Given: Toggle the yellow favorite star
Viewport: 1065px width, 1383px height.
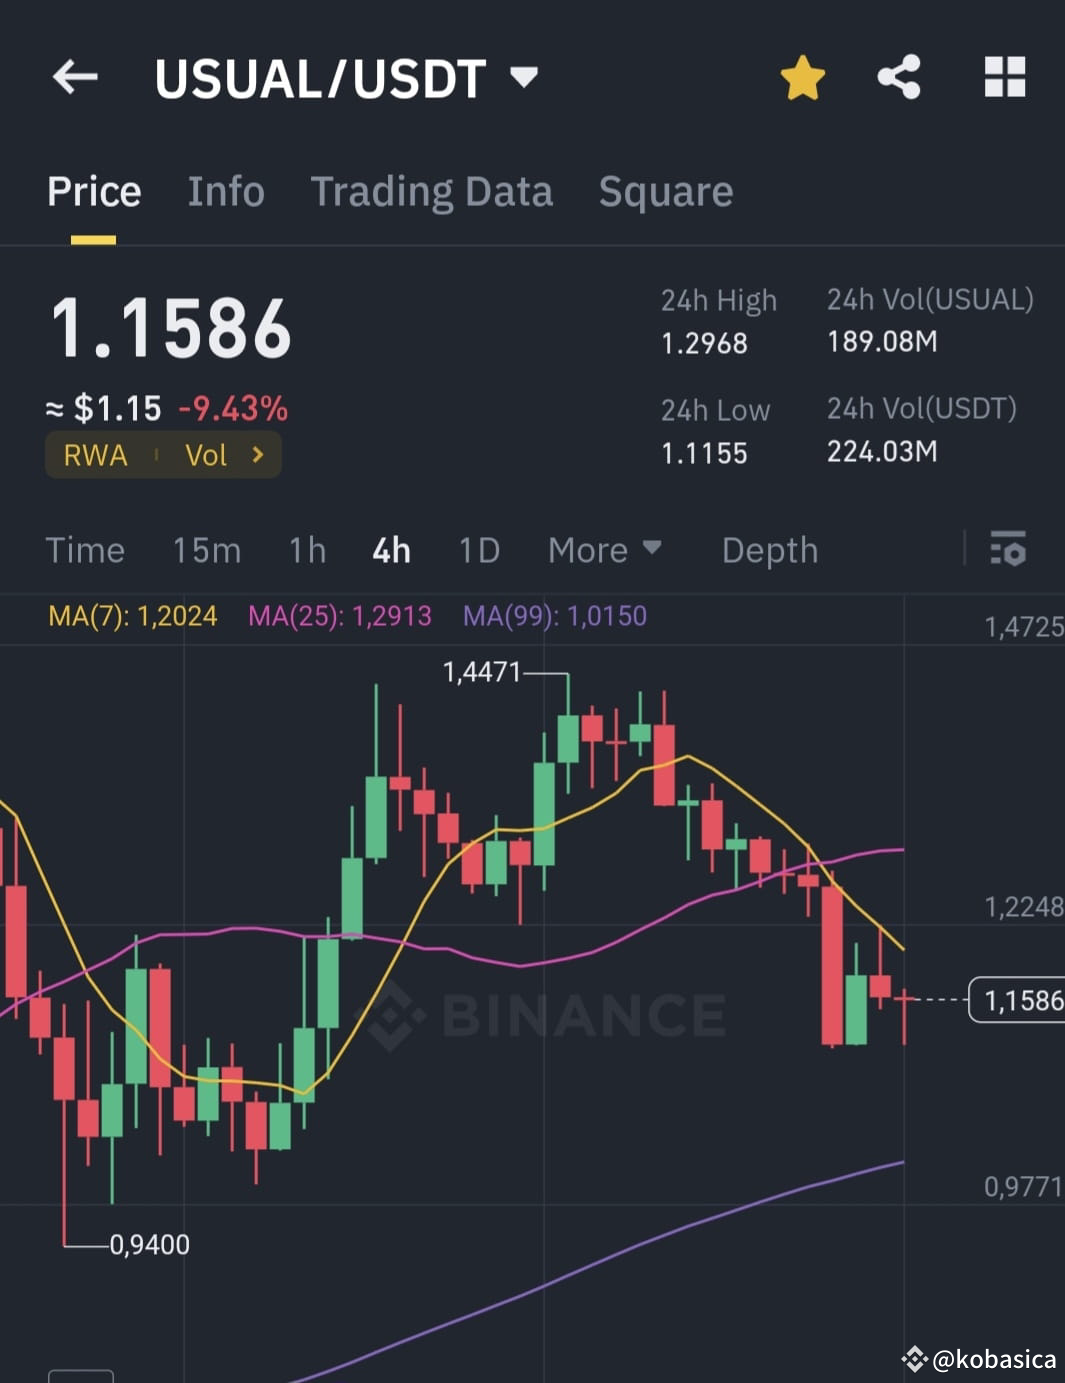Looking at the screenshot, I should coord(802,77).
